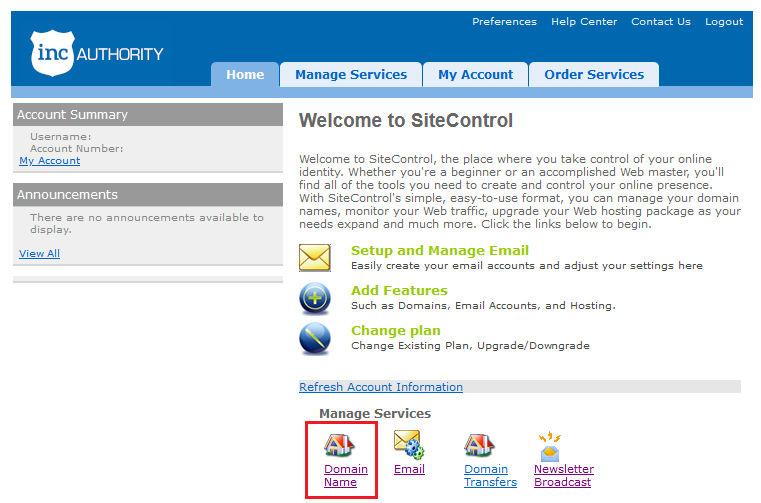
Task: Open the Add Features heading link
Action: point(399,290)
